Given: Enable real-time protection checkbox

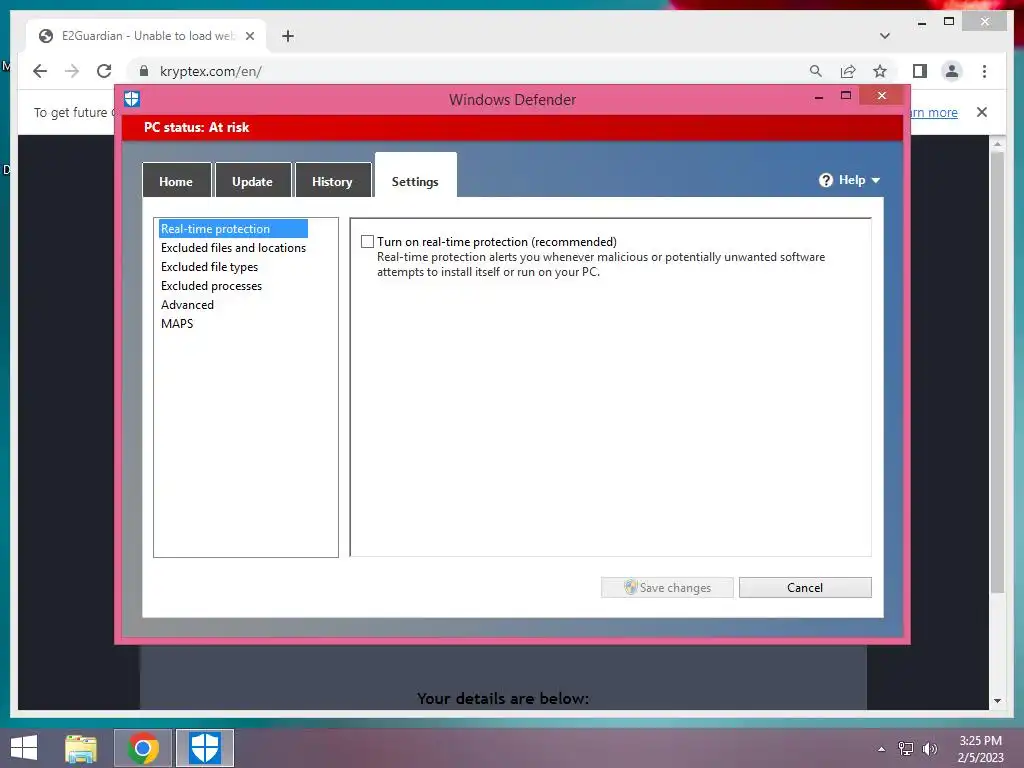Looking at the screenshot, I should tap(368, 242).
